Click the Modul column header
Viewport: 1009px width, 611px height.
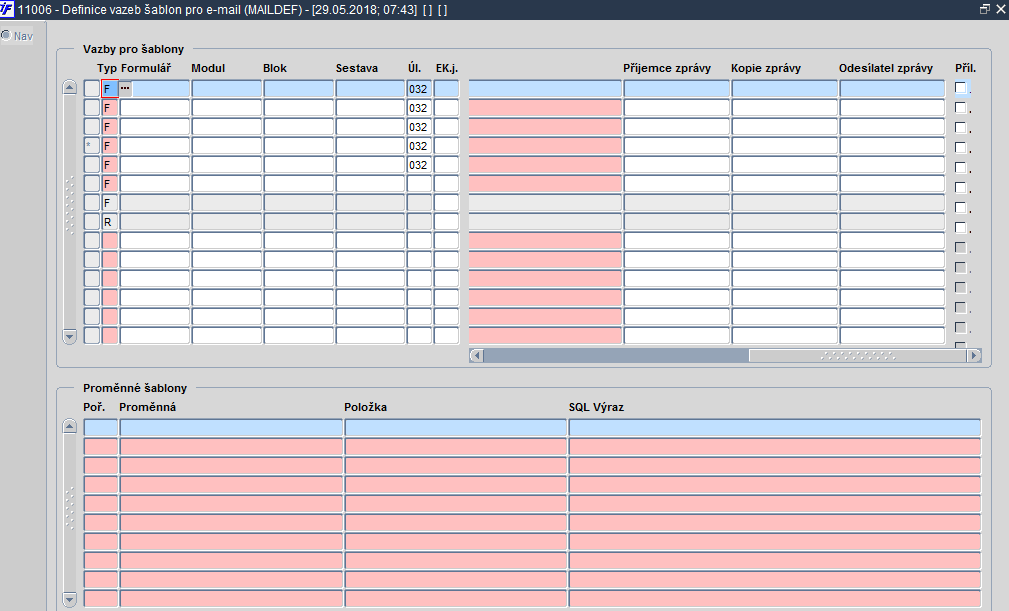tap(208, 68)
